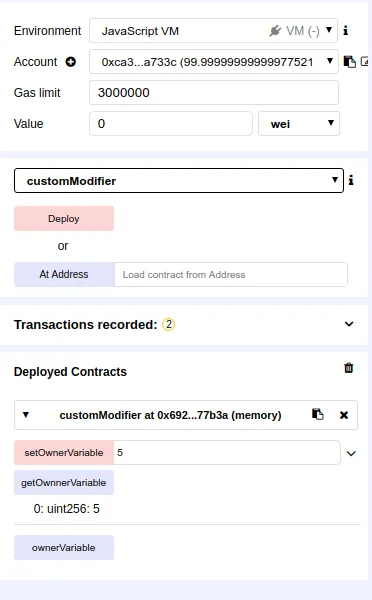Call the ownerVariable getter
This screenshot has height=600, width=372.
(x=64, y=548)
